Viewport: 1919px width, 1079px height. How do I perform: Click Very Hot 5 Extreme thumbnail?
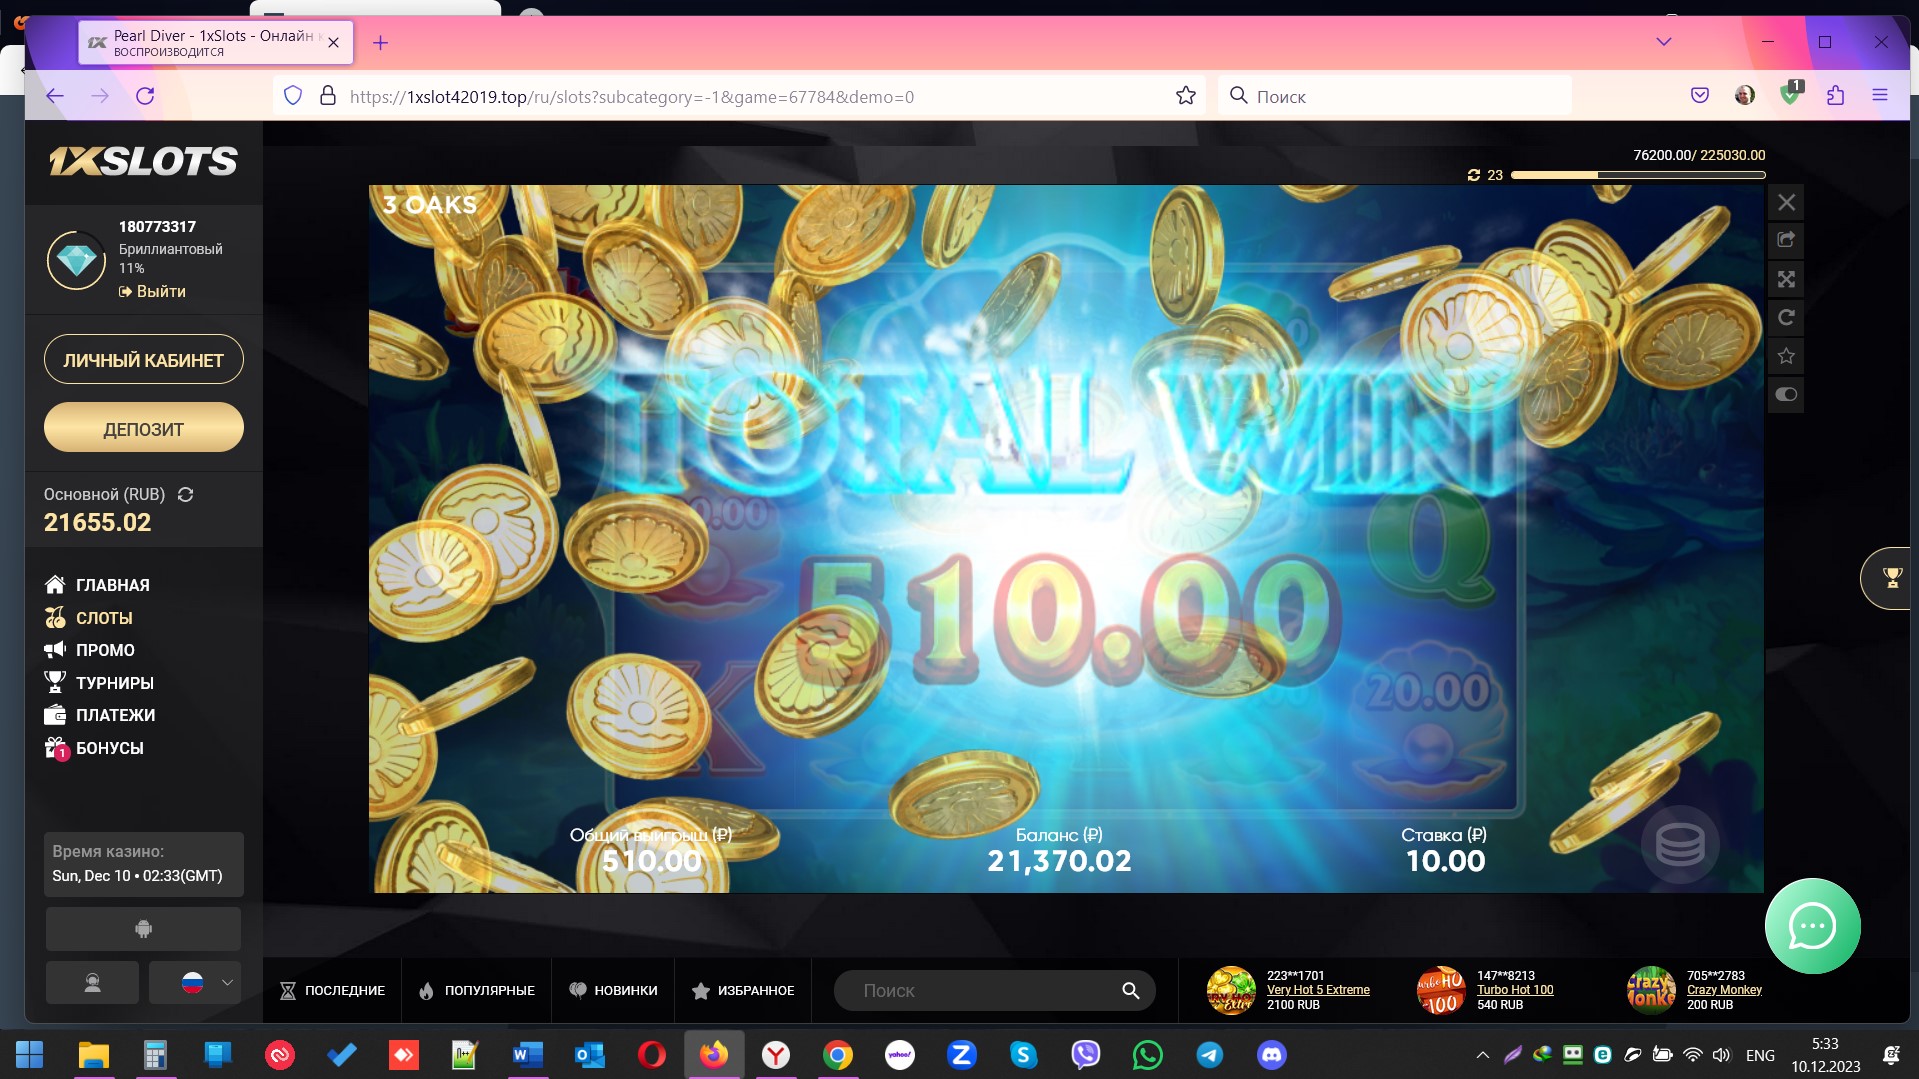pos(1231,990)
